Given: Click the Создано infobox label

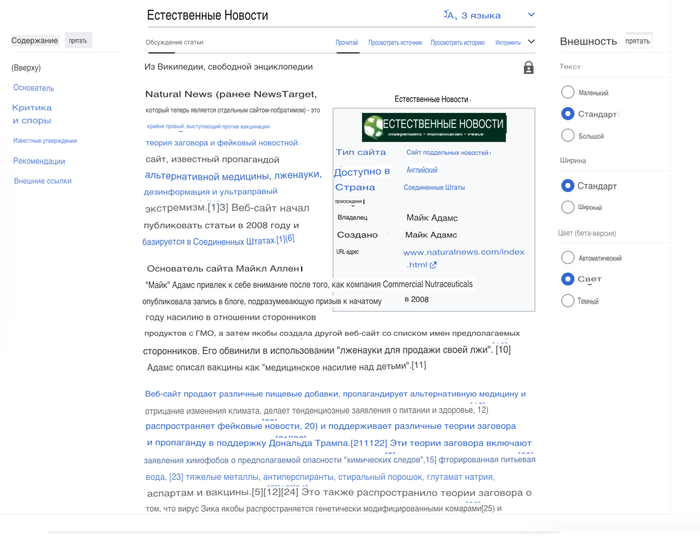Looking at the screenshot, I should (357, 235).
